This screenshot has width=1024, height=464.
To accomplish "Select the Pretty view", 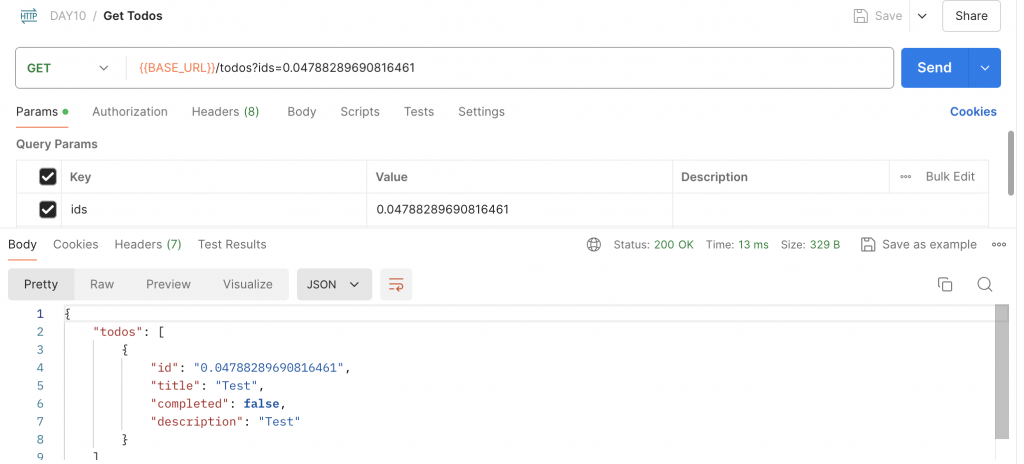I will point(41,284).
